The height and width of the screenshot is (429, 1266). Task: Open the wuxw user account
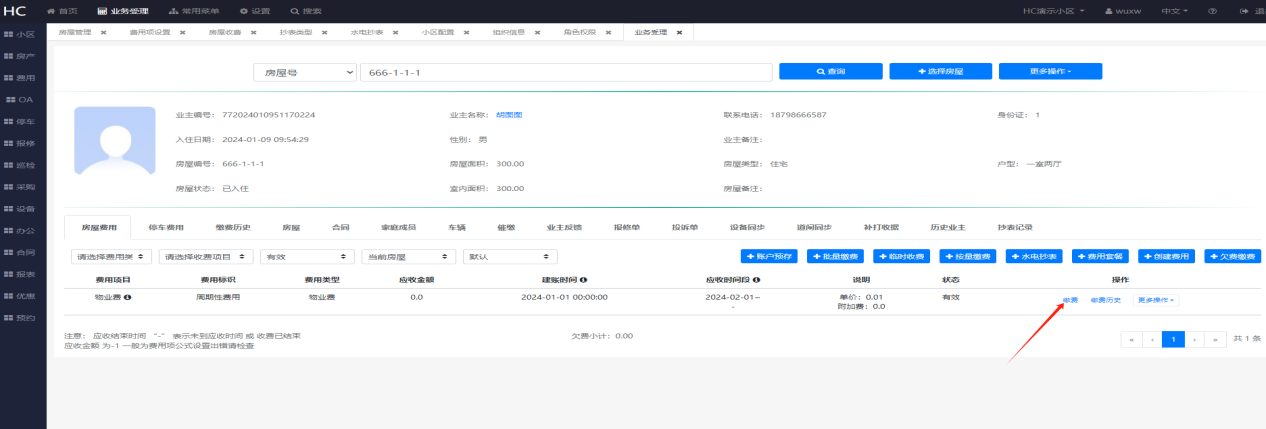tap(1124, 10)
